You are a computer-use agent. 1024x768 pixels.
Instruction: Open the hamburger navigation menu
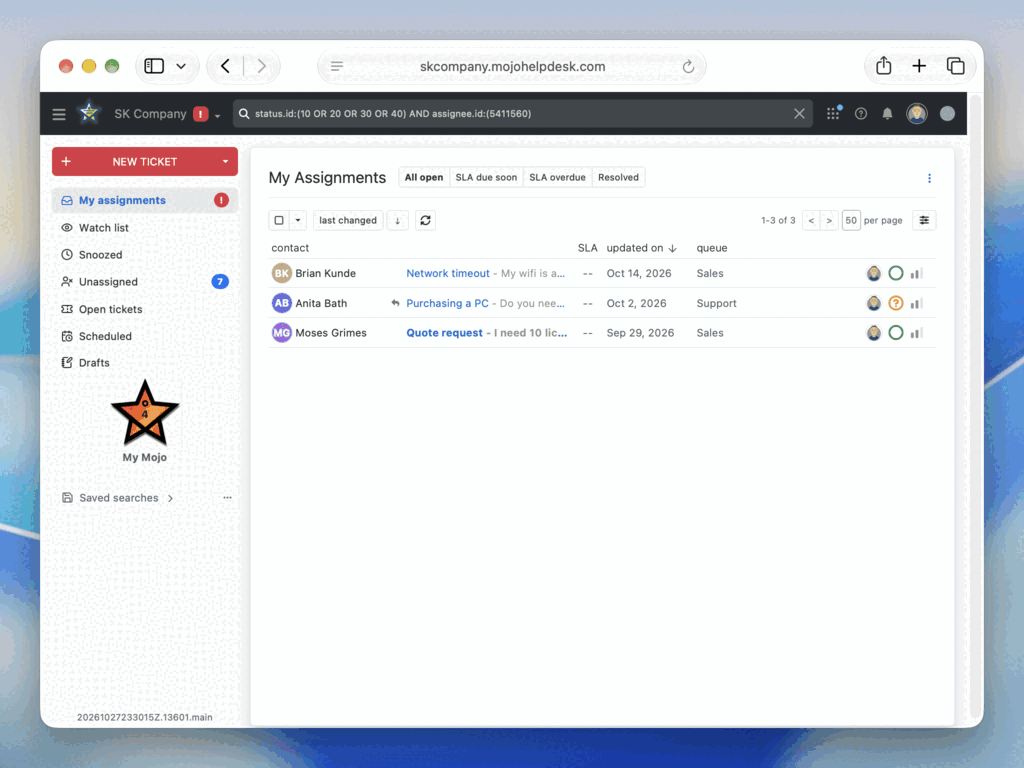59,114
